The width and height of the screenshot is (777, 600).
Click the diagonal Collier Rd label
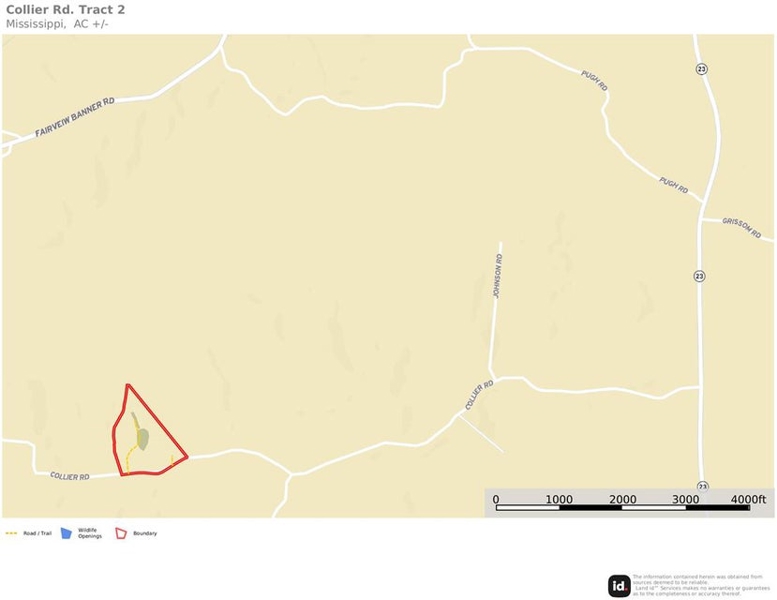pos(479,395)
